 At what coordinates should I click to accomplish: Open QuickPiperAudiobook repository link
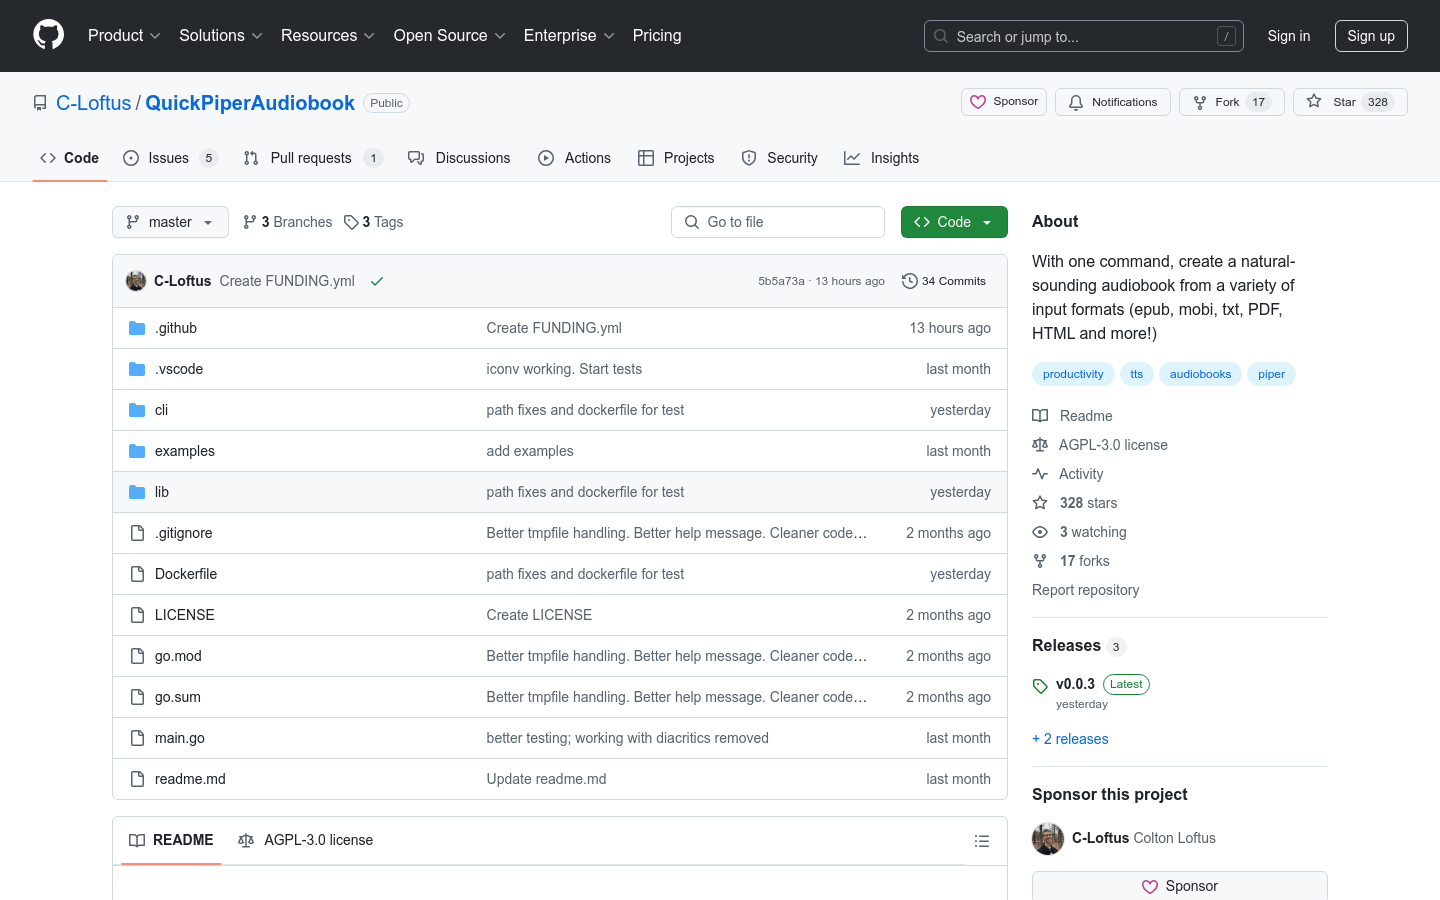tap(250, 103)
